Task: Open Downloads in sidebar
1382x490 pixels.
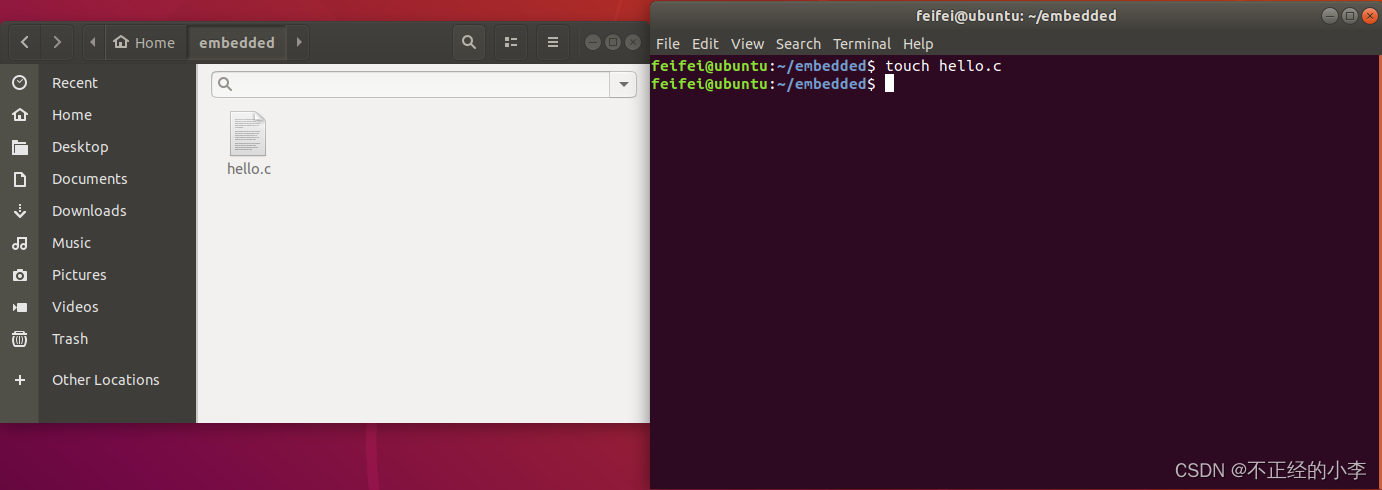Action: (x=89, y=211)
